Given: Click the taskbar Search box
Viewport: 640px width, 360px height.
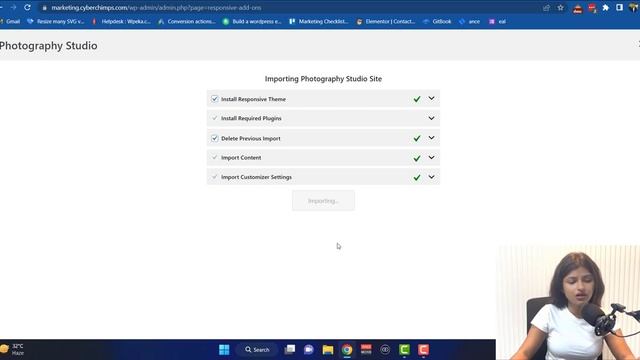Looking at the screenshot, I should point(257,350).
